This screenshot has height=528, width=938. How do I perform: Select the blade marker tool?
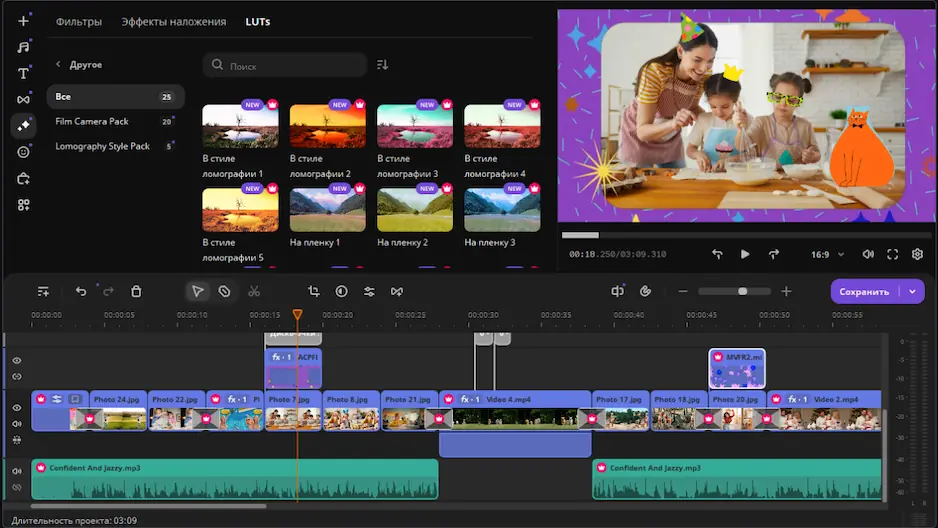(x=224, y=291)
